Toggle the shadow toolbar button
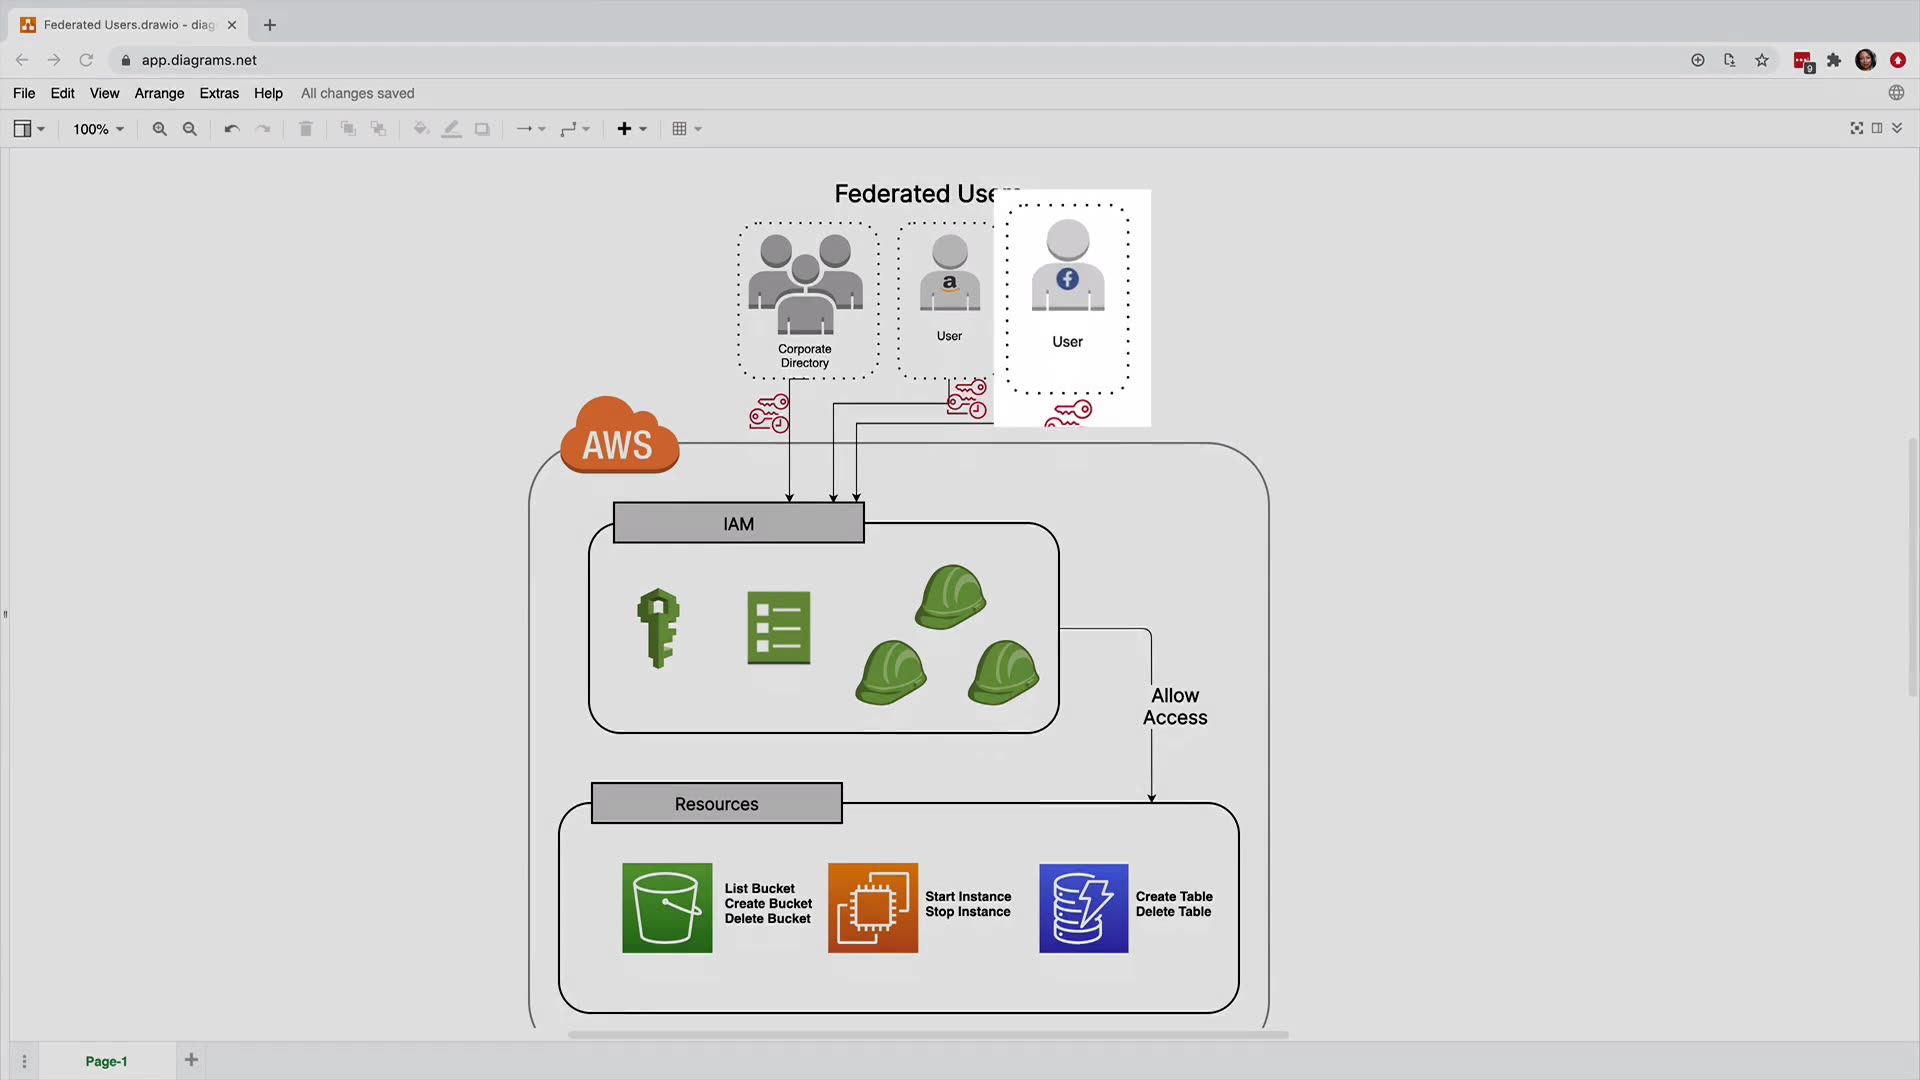The width and height of the screenshot is (1920, 1080). [x=482, y=129]
